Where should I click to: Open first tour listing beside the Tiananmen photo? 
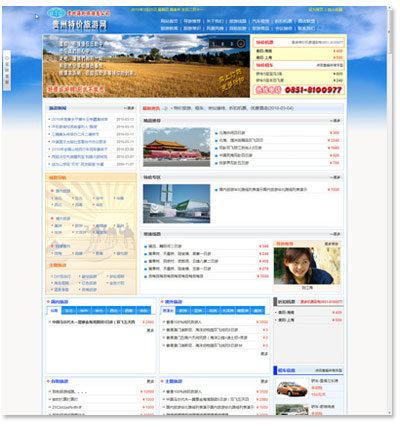click(x=232, y=133)
